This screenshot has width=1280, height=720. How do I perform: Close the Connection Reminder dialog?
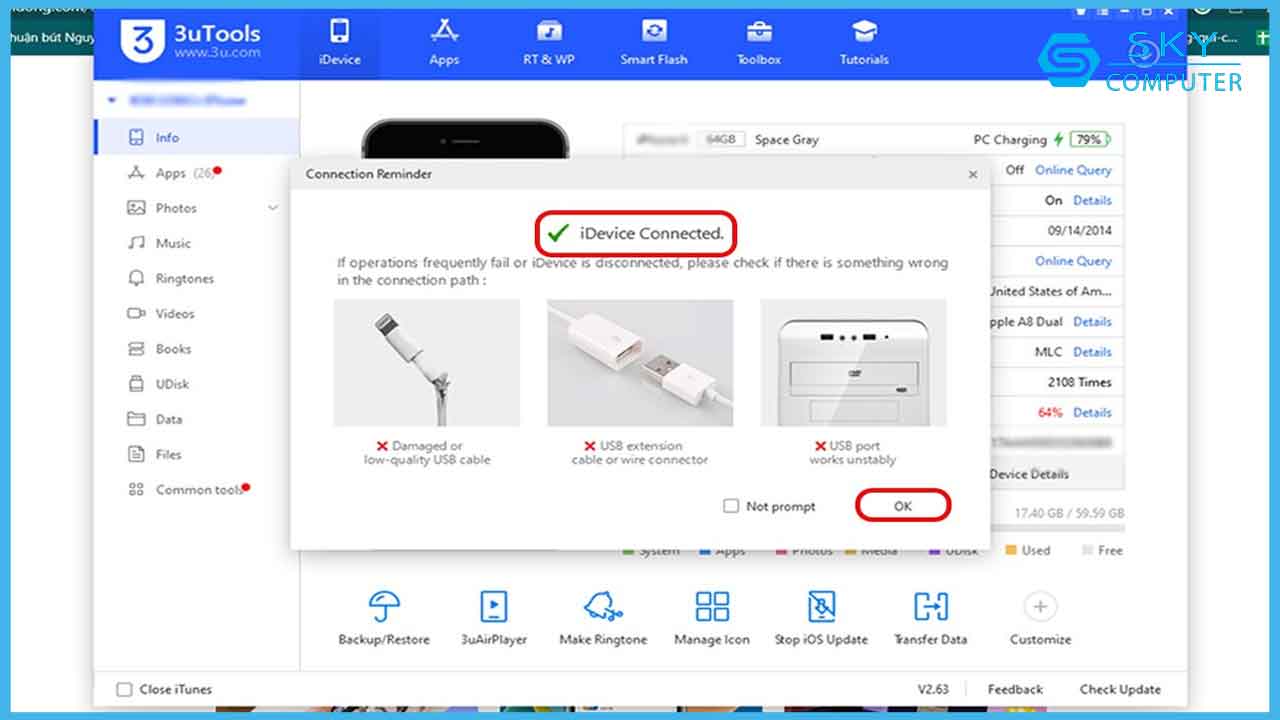973,174
